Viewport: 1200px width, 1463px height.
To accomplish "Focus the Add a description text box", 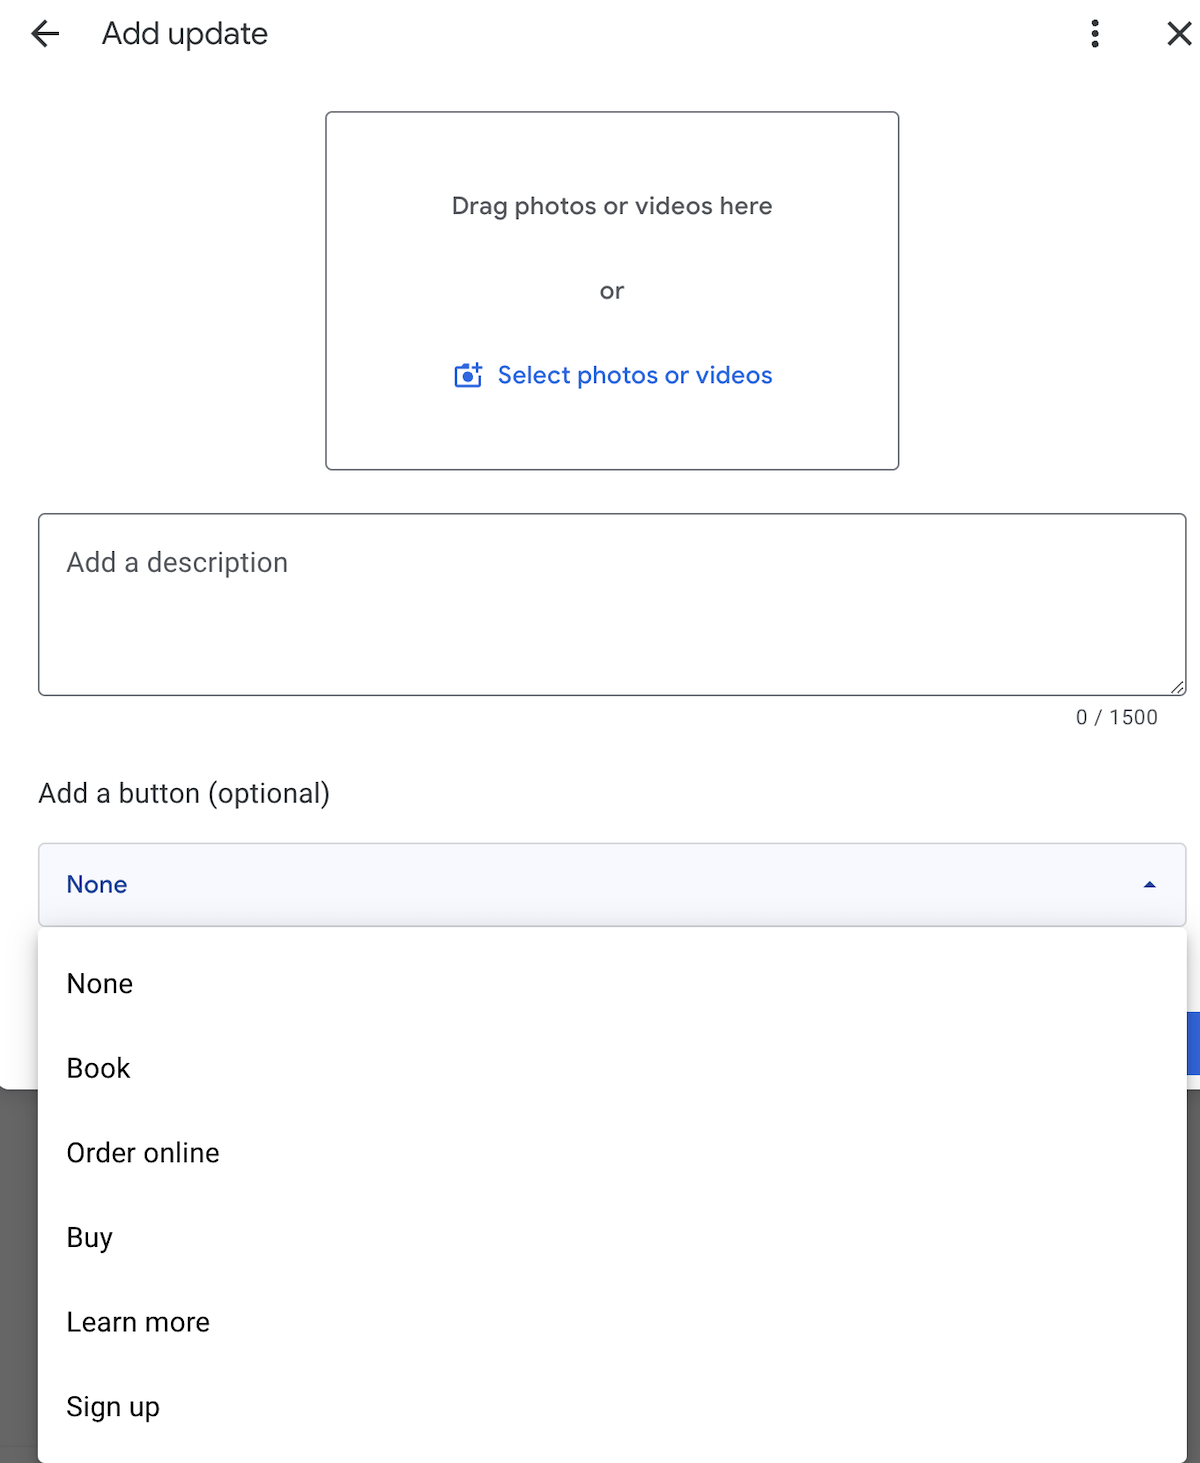I will (612, 605).
